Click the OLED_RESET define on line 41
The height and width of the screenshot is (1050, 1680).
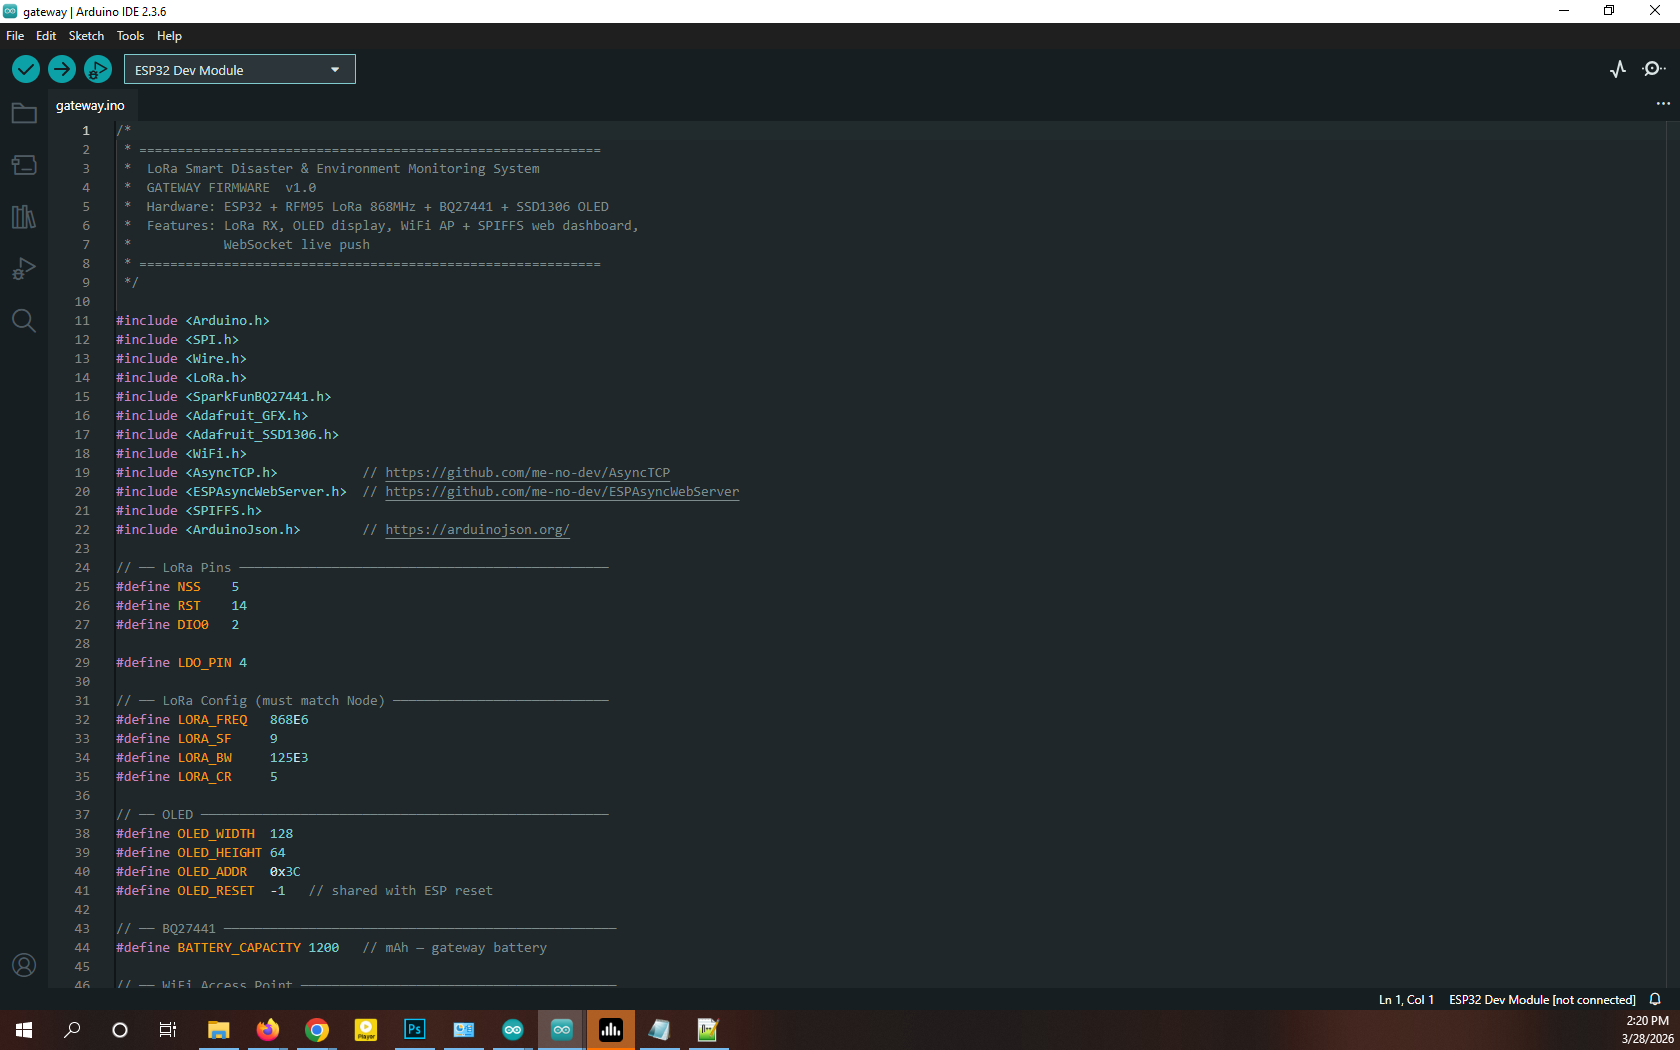[x=201, y=891]
